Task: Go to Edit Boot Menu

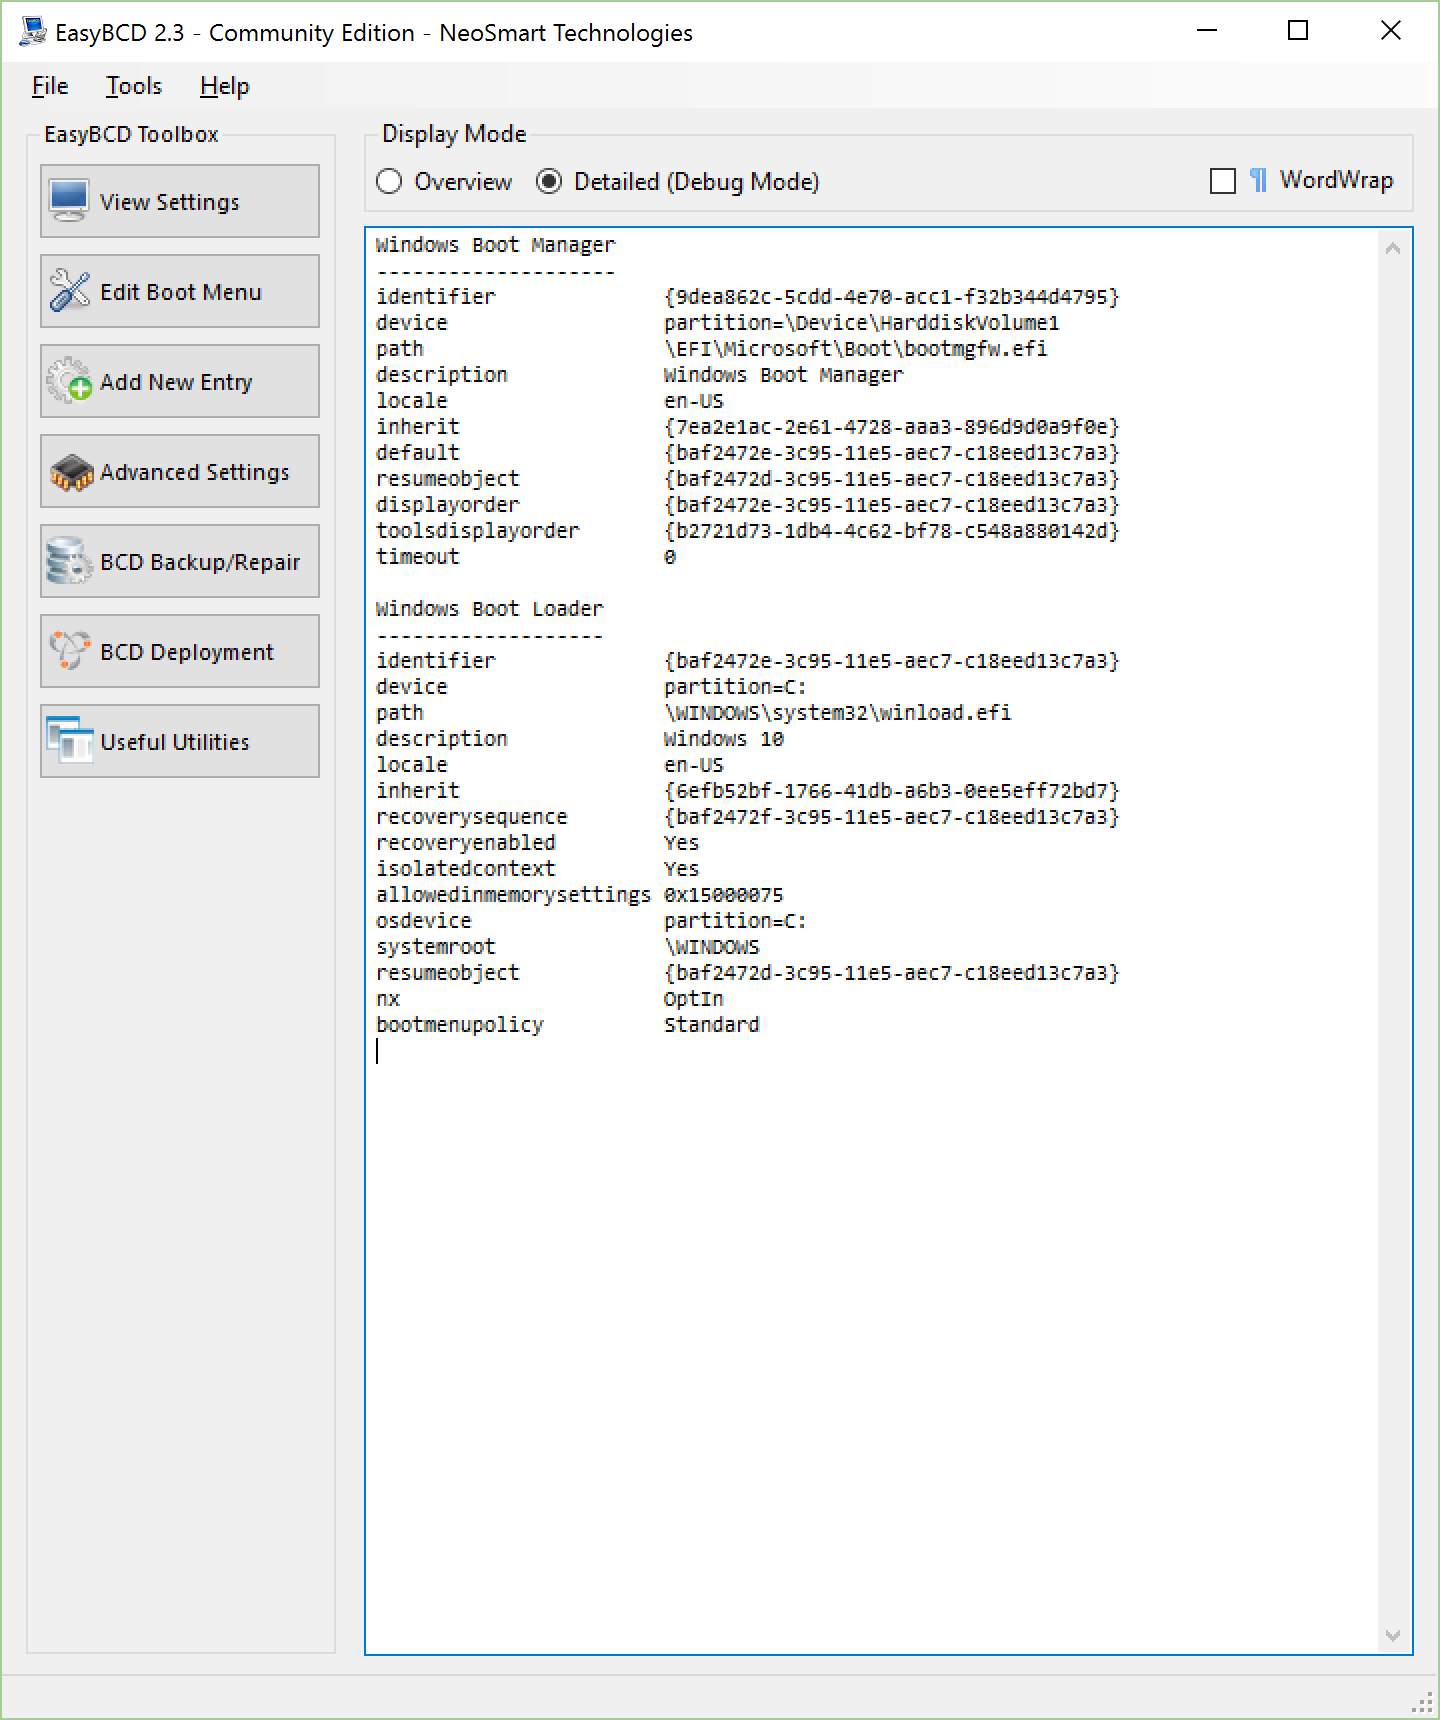Action: [x=180, y=291]
